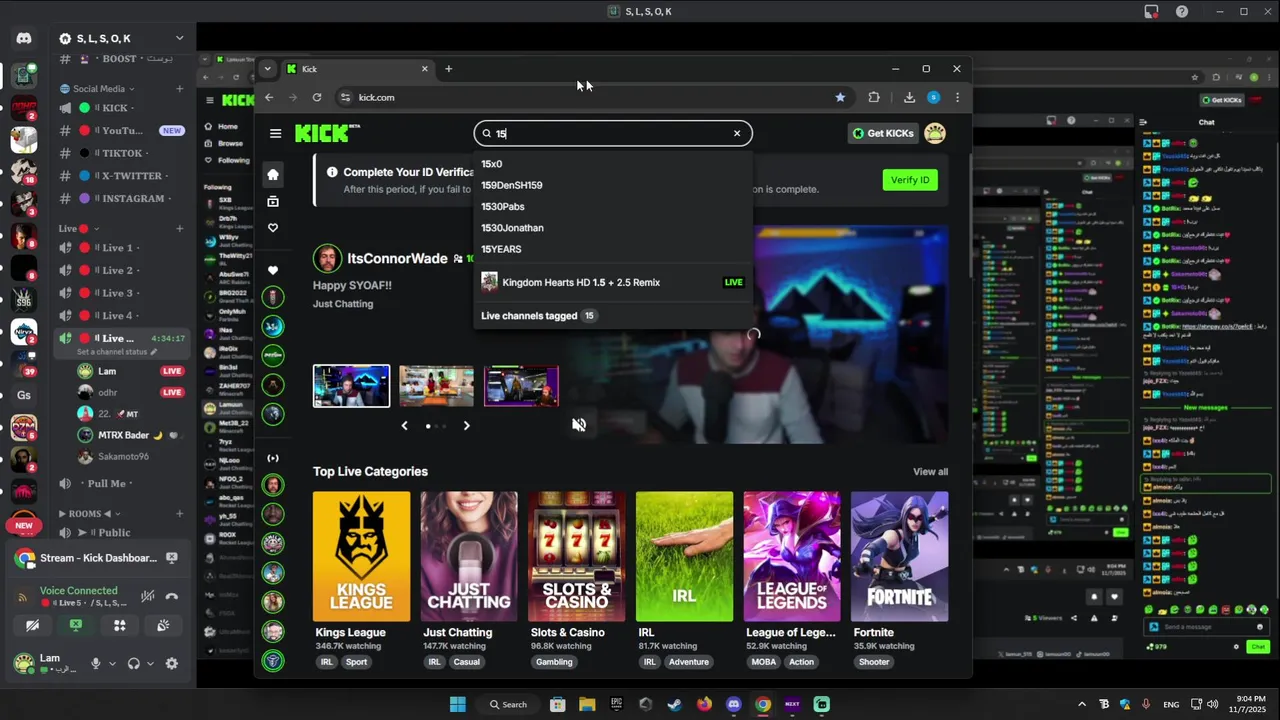1280x720 pixels.
Task: Toggle Discord headphone deafen
Action: pos(134,663)
